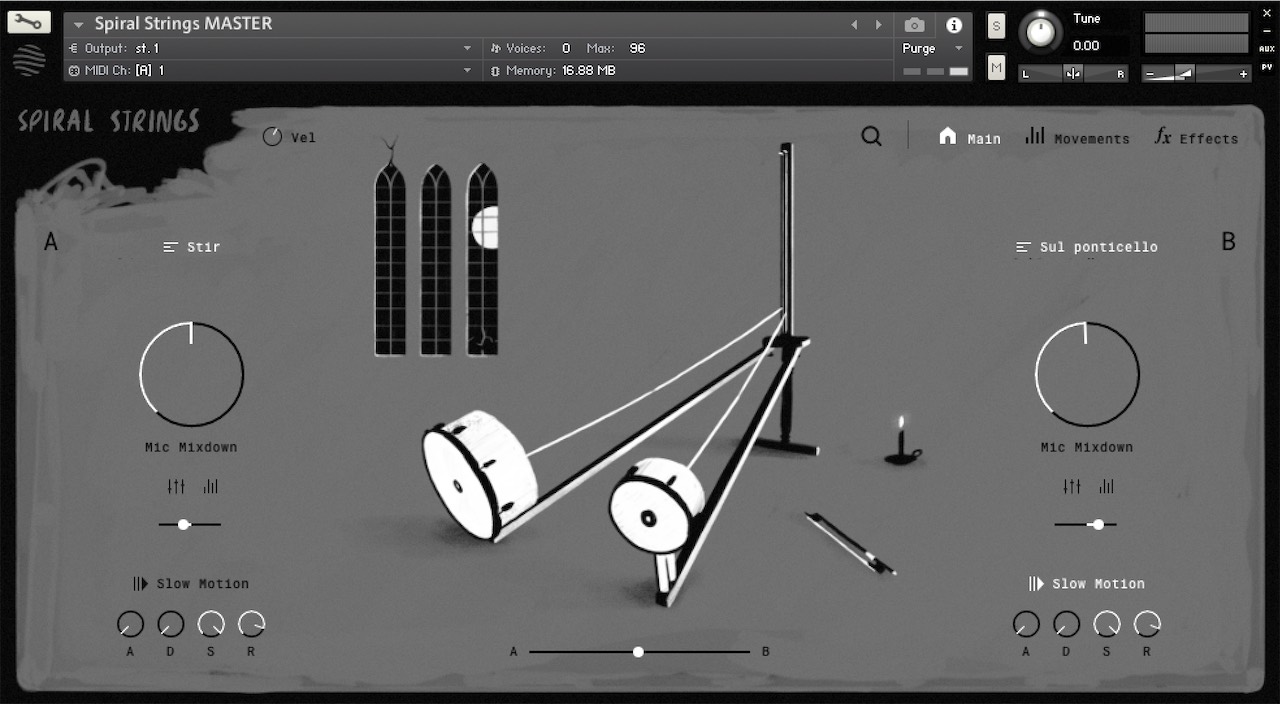Viewport: 1280px width, 704px height.
Task: Select the meter bars icon under Mic Mixdown B
Action: coord(1106,486)
